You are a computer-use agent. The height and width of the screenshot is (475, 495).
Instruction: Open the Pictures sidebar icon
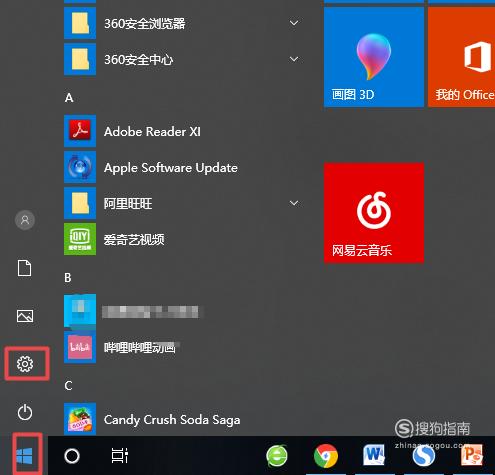tap(25, 316)
